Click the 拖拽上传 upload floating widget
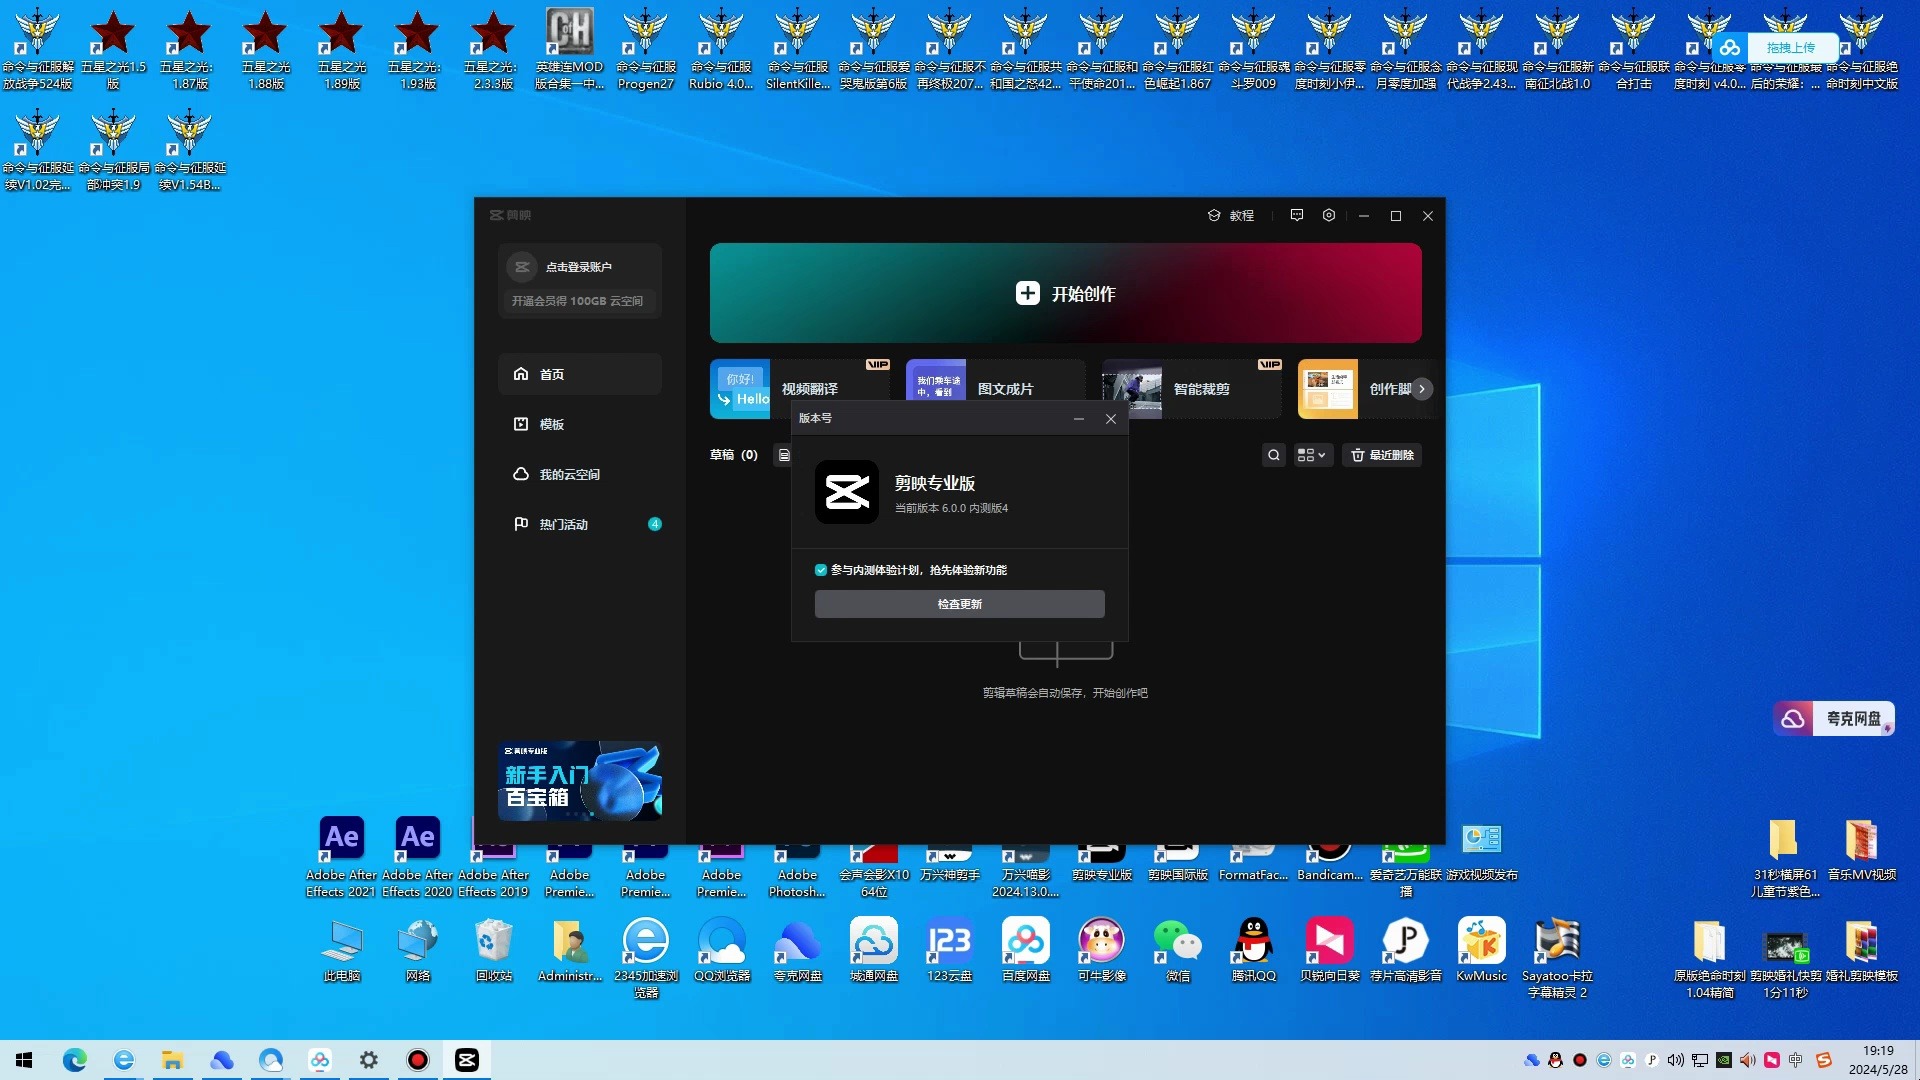Screen dimensions: 1920x1080 tap(1778, 47)
